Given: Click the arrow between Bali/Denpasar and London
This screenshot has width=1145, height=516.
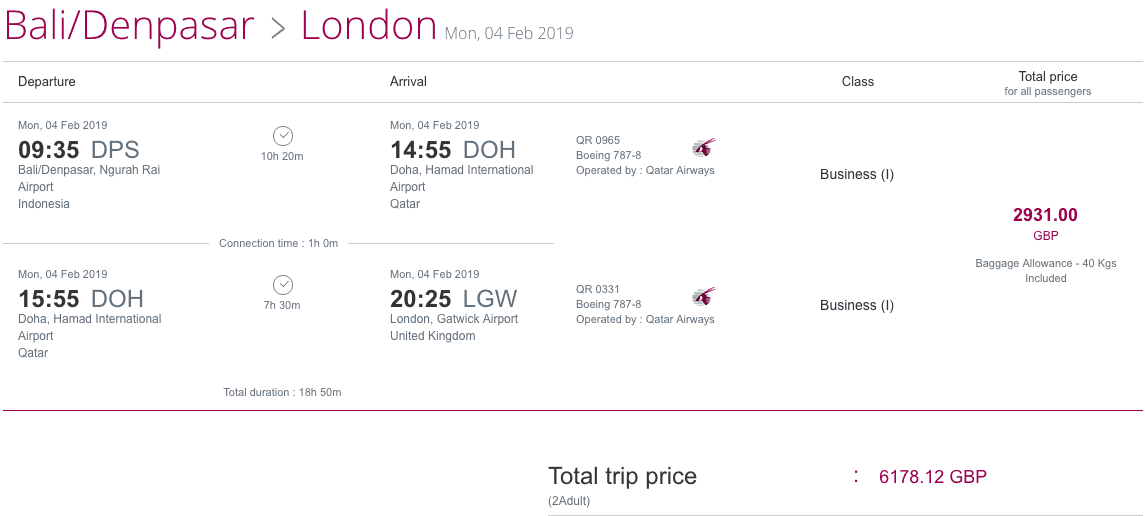Looking at the screenshot, I should [278, 28].
